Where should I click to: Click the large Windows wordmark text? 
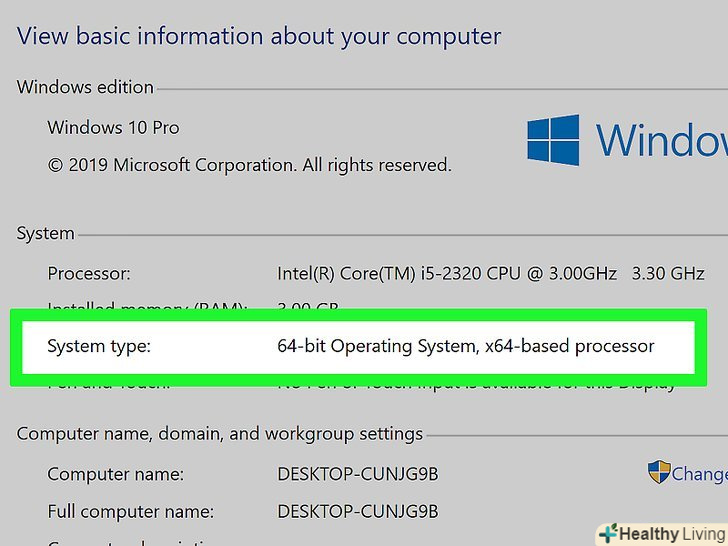[x=661, y=139]
